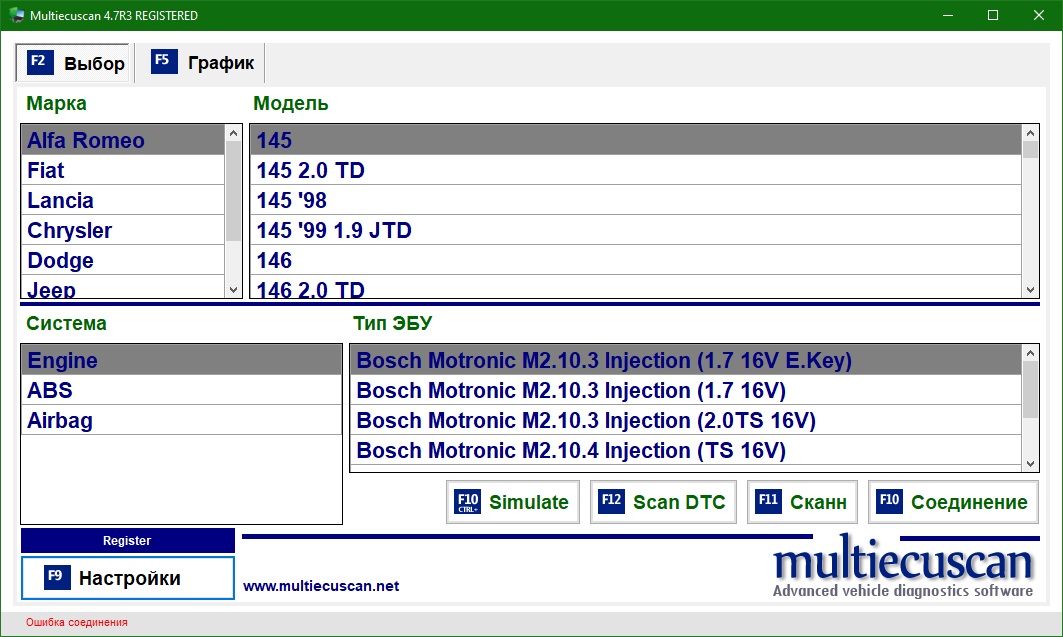Viewport: 1063px width, 637px height.
Task: Minimize the Multiecuscan window
Action: [948, 15]
